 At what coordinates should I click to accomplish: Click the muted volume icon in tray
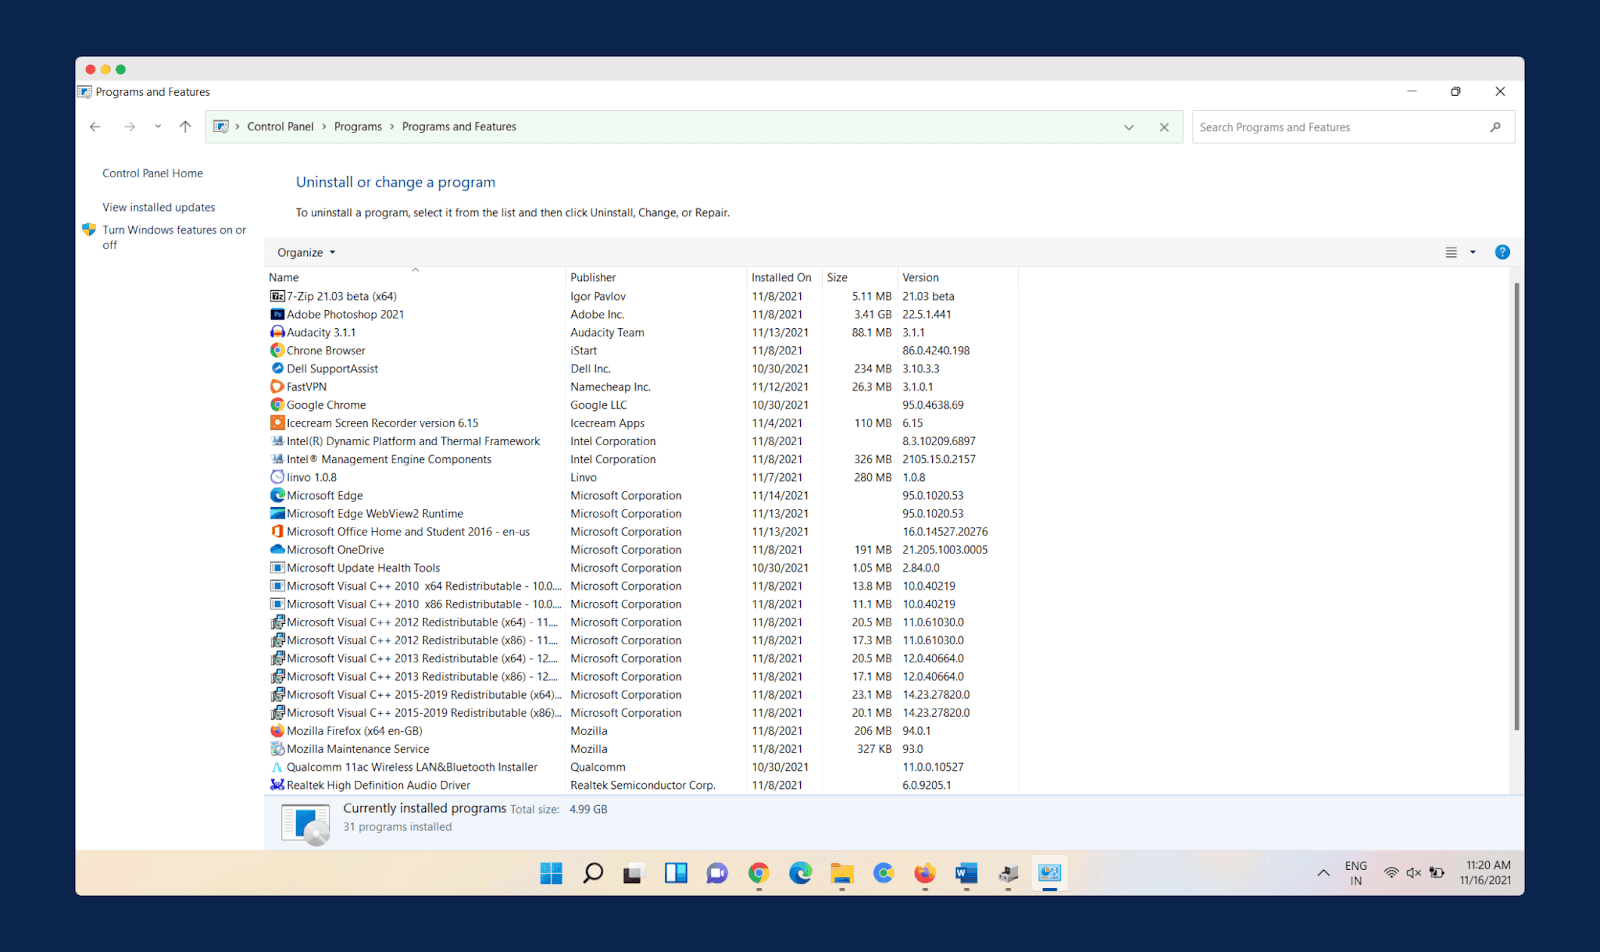[x=1413, y=873]
